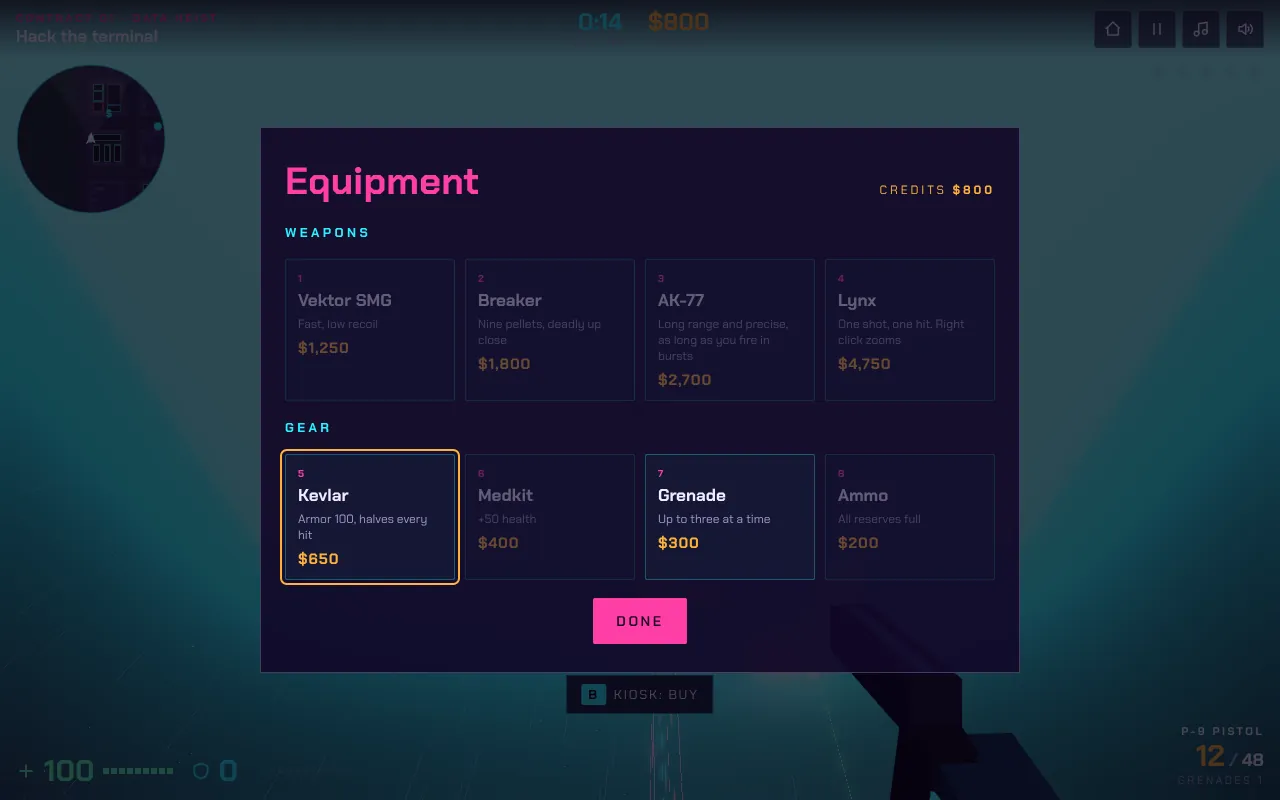Click the $800 money display at top
The image size is (1280, 800).
679,22
